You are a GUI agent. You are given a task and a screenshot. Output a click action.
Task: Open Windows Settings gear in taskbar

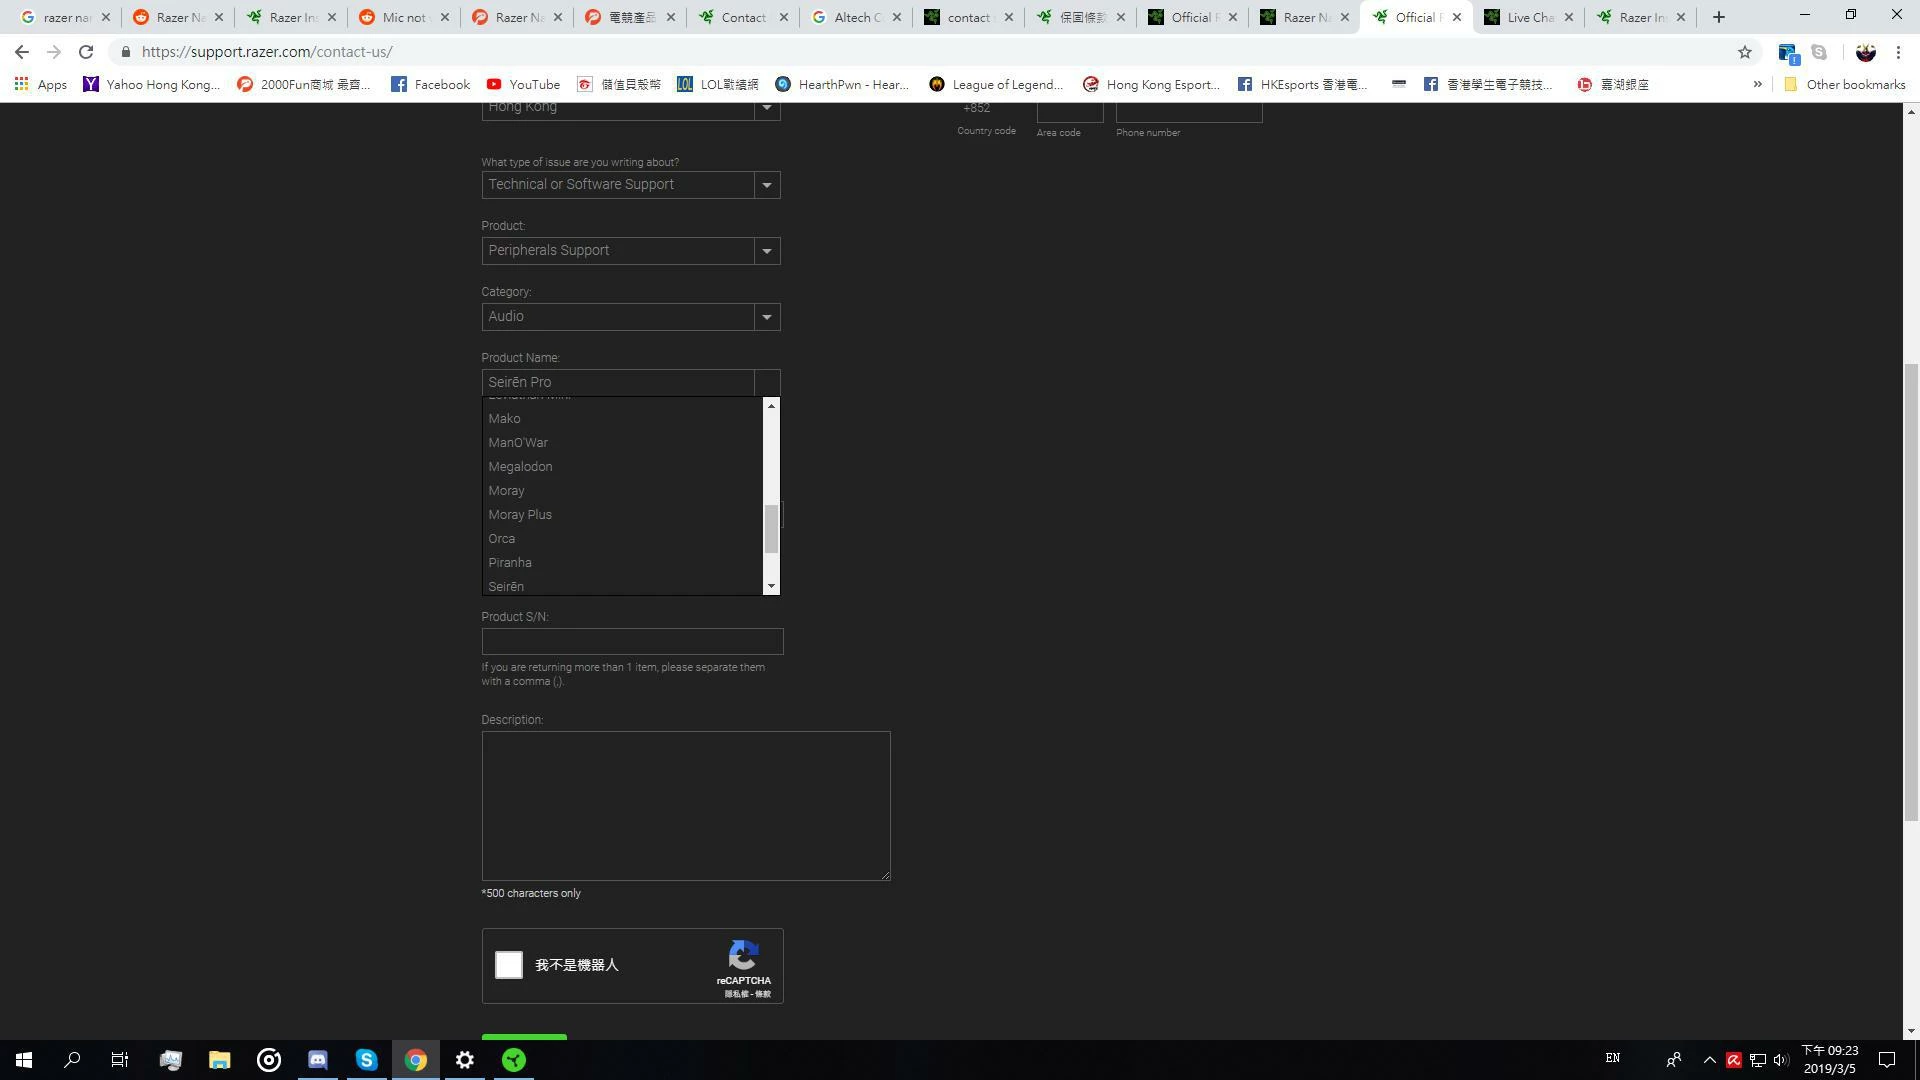coord(465,1060)
